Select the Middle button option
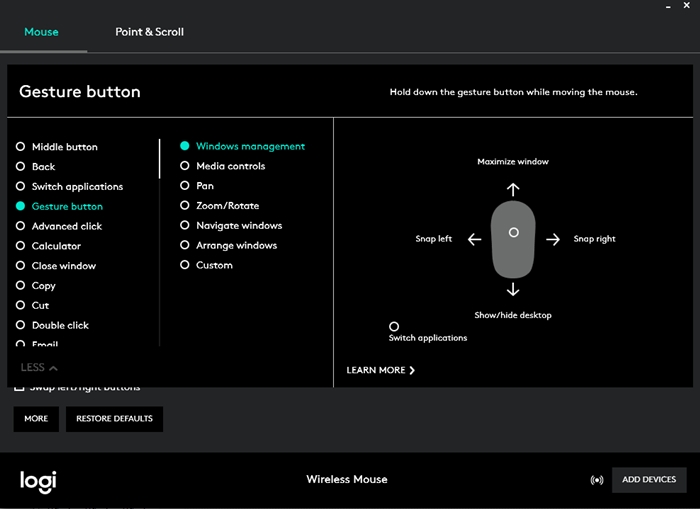 pos(64,147)
